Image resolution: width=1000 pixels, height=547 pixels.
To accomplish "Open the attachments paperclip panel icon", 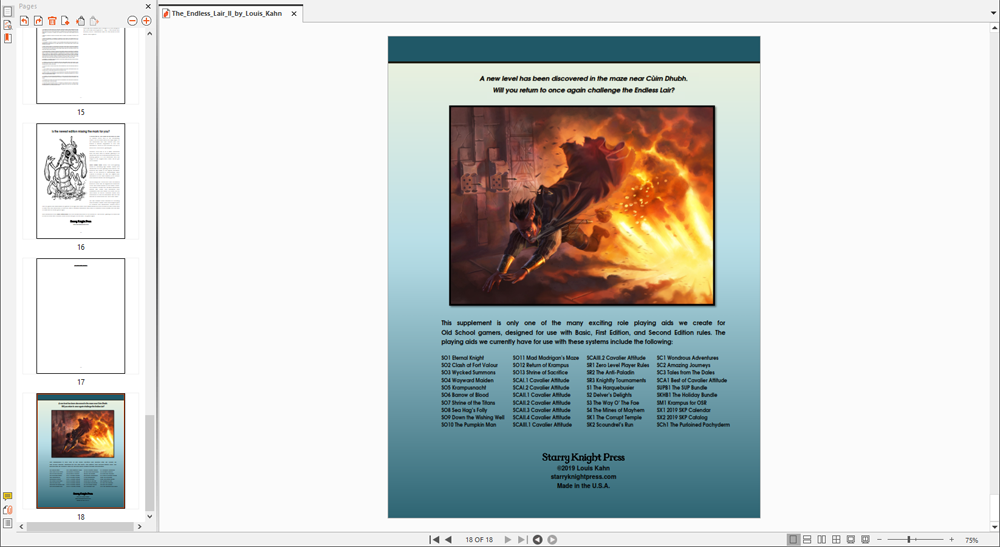I will pyautogui.click(x=8, y=510).
